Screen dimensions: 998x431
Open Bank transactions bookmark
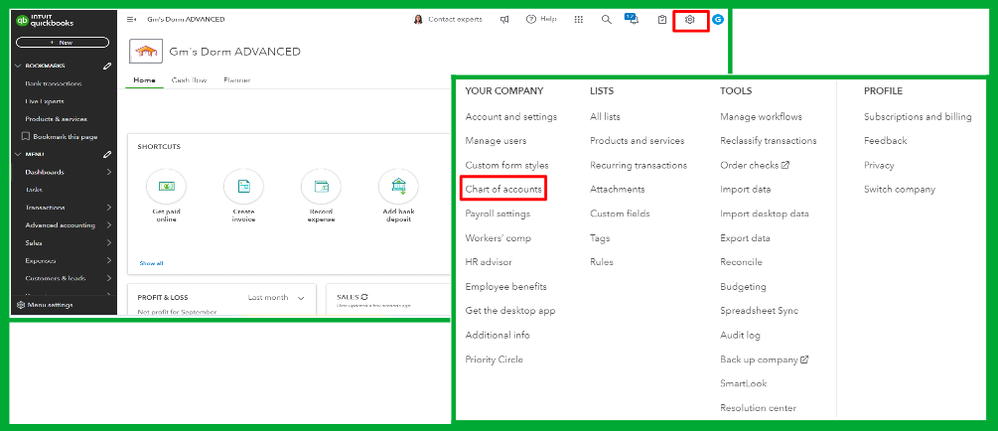pos(53,83)
